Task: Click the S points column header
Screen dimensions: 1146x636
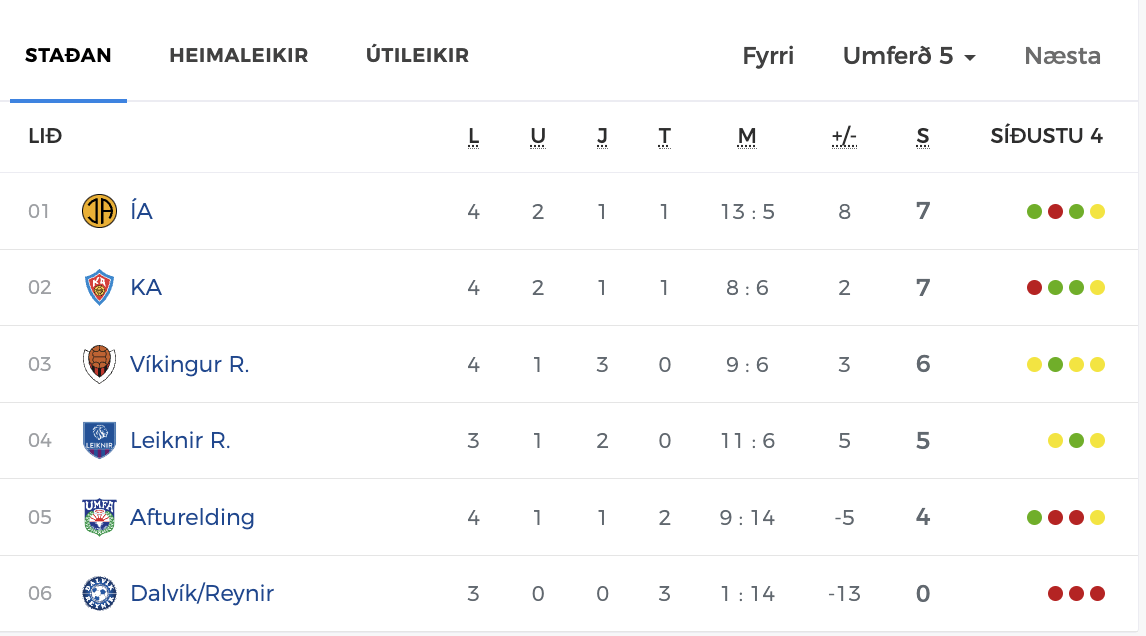Action: coord(923,137)
